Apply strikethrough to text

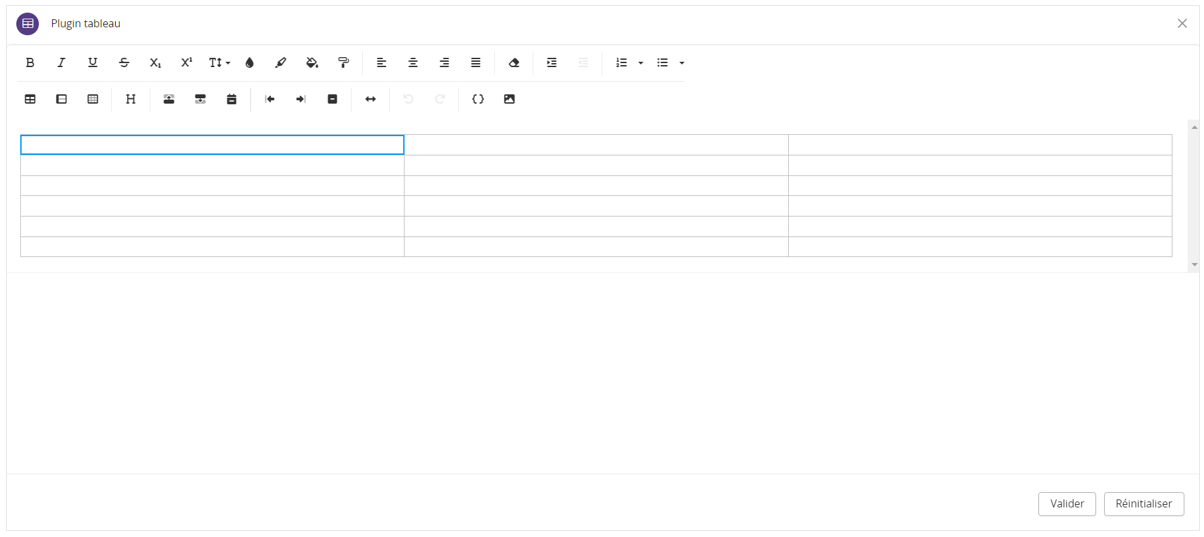click(124, 63)
